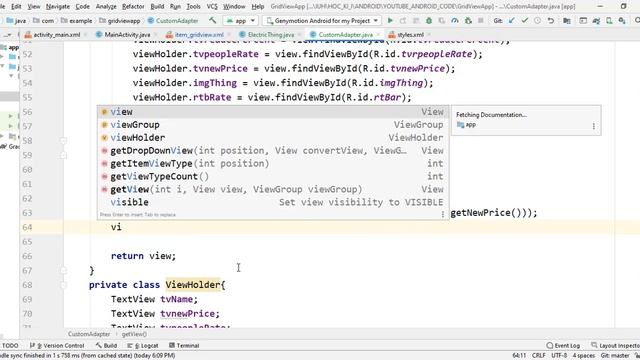Image resolution: width=640 pixels, height=360 pixels.
Task: Click the CRLF line separator status
Action: pos(538,356)
